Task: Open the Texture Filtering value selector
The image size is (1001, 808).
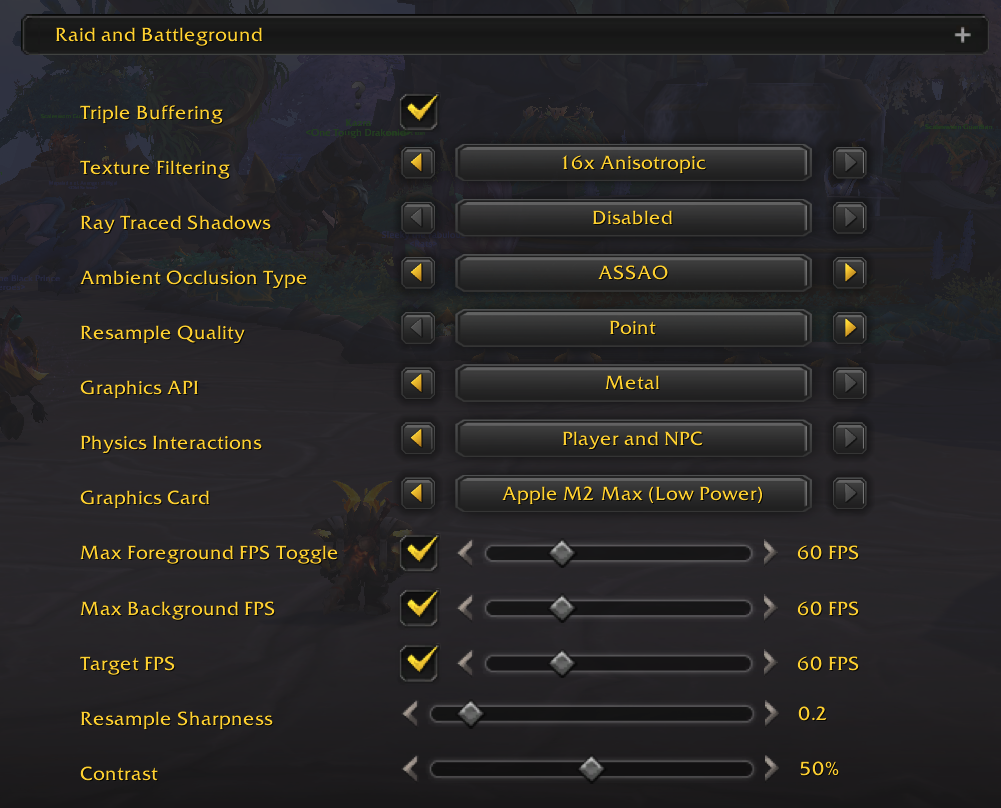Action: coord(632,163)
